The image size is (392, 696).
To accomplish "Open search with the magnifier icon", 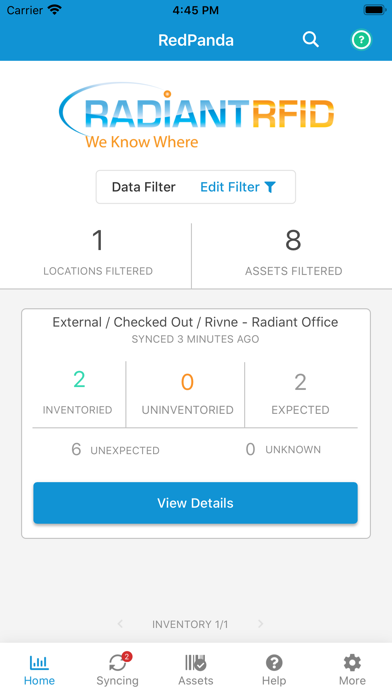I will click(311, 40).
